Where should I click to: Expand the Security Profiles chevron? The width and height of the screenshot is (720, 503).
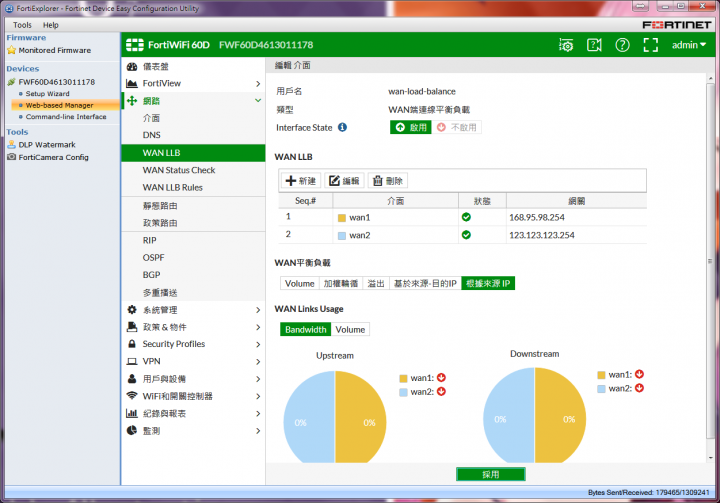point(258,345)
